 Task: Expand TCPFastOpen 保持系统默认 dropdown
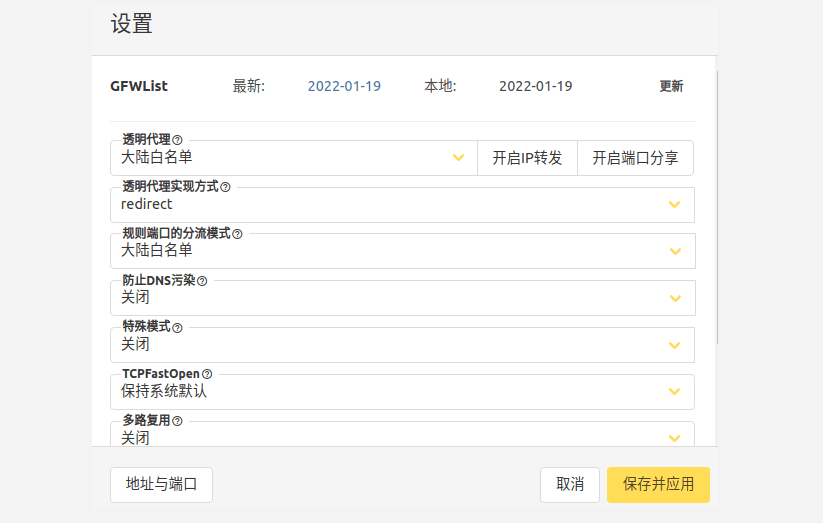[x=401, y=392]
